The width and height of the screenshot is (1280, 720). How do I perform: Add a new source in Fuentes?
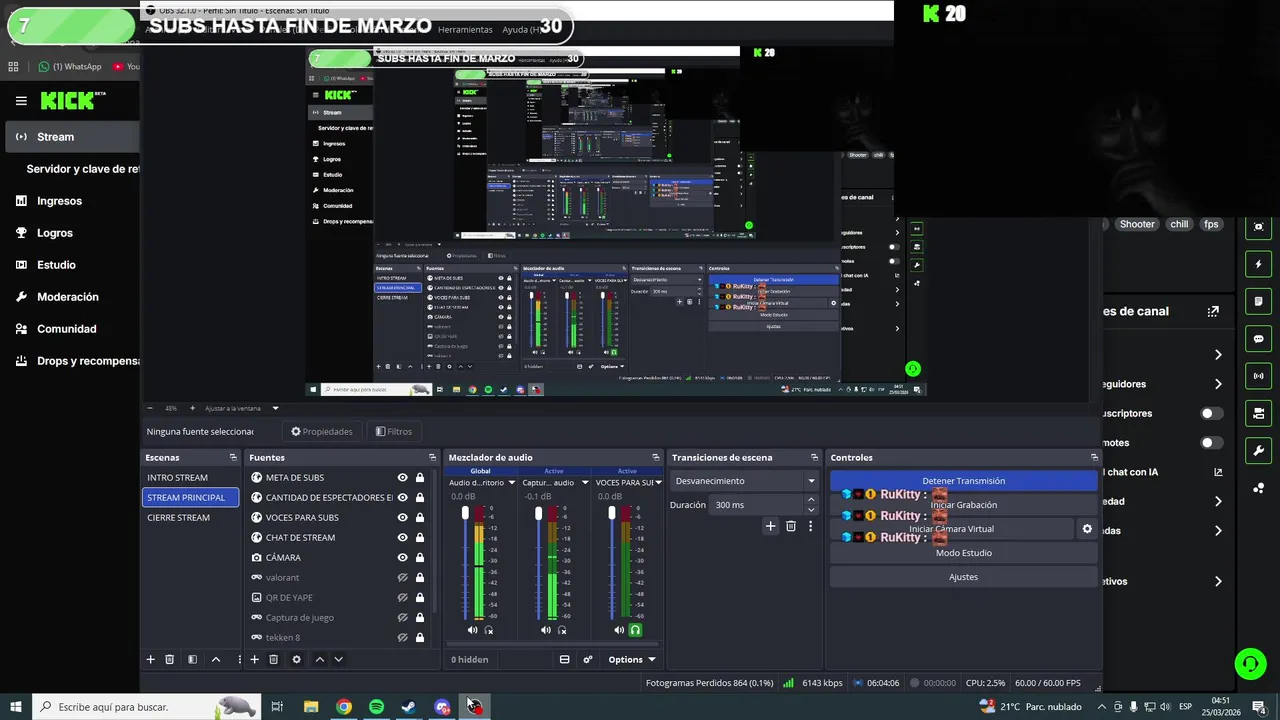pos(255,659)
